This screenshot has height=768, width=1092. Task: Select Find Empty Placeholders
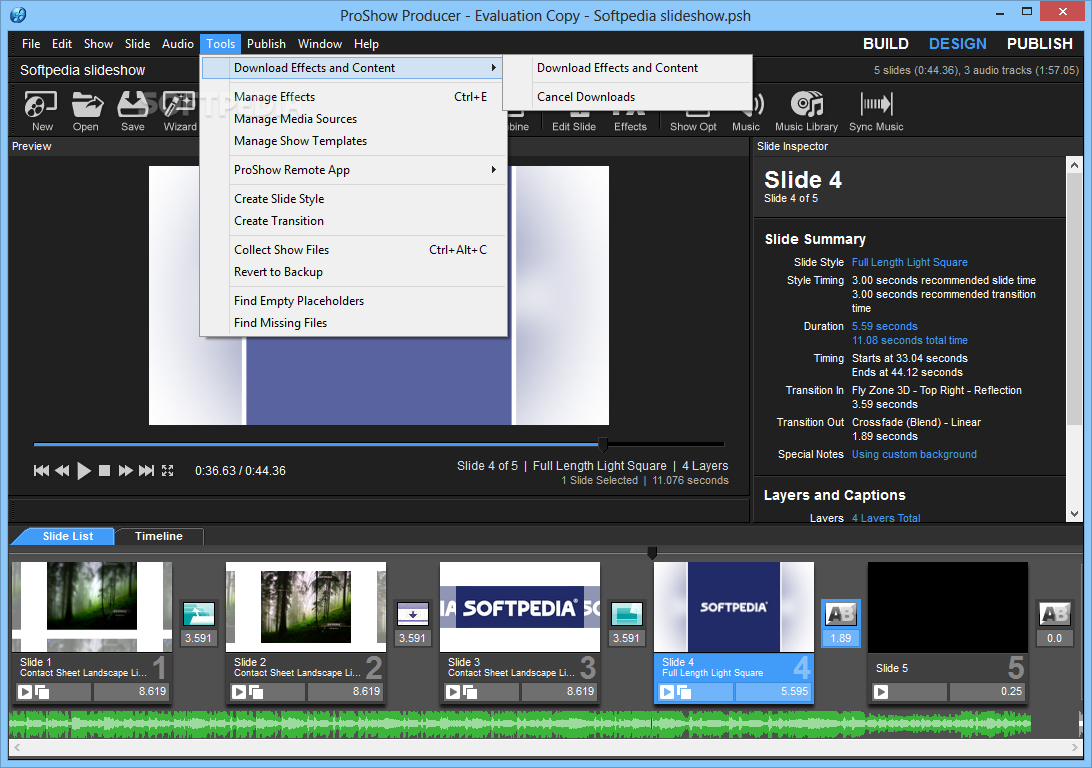coord(354,301)
